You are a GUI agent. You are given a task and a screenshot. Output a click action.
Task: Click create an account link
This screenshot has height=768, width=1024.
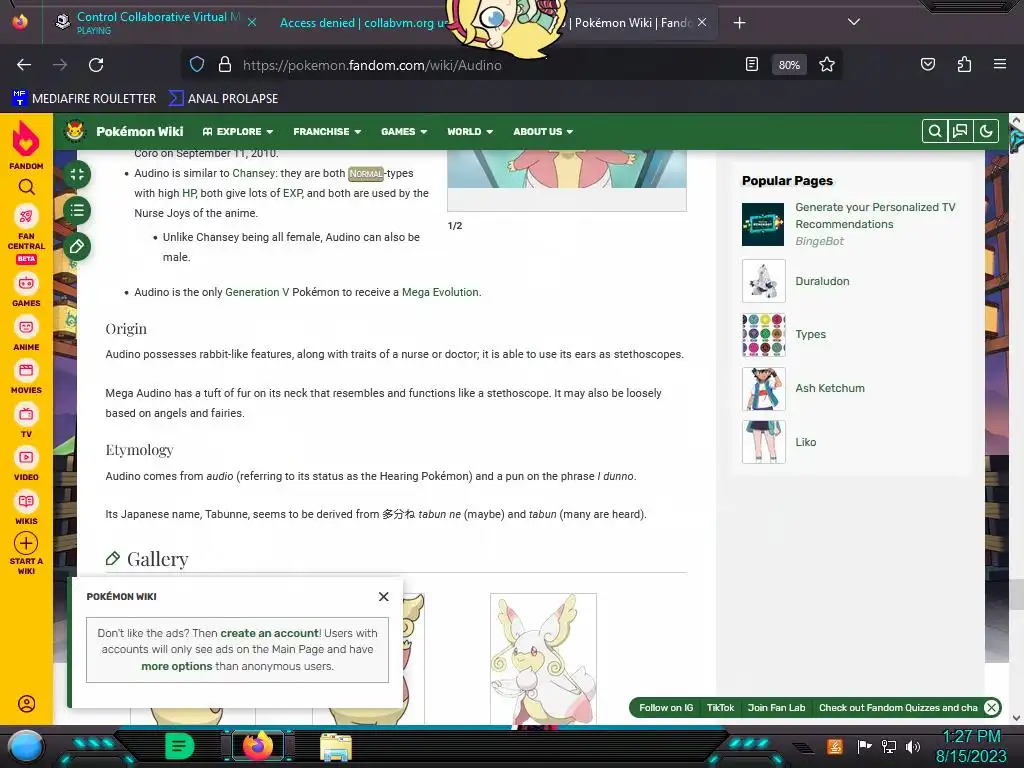coord(269,633)
